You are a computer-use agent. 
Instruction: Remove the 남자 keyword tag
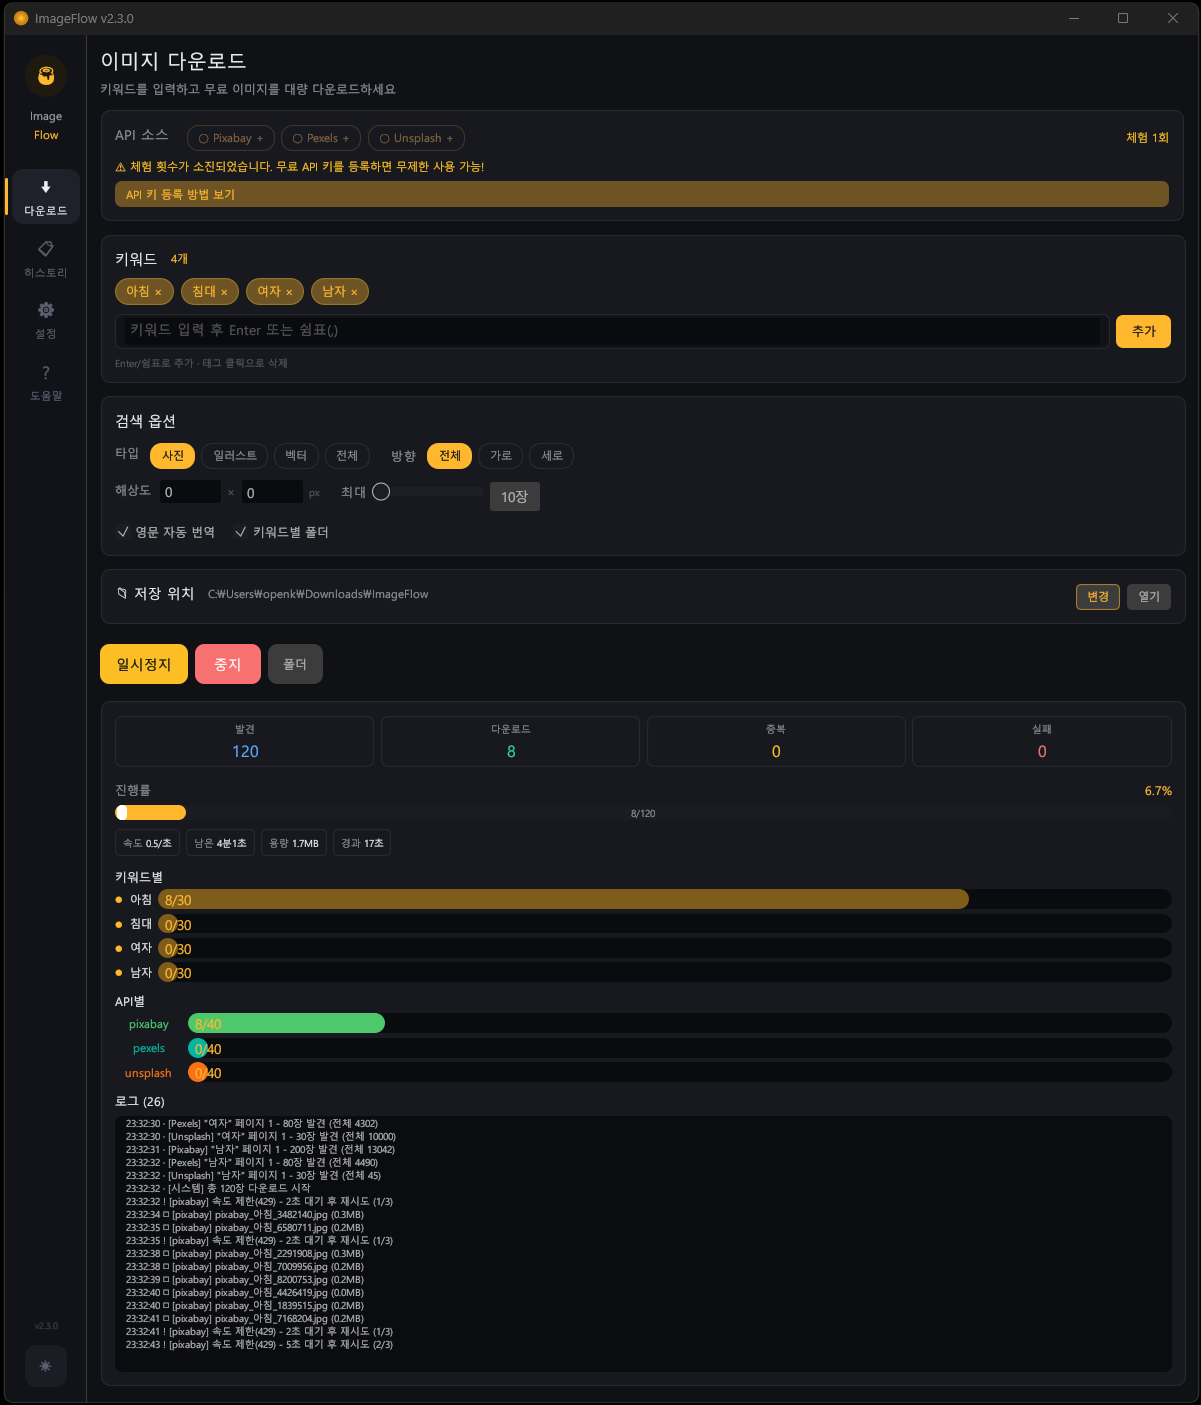(354, 292)
